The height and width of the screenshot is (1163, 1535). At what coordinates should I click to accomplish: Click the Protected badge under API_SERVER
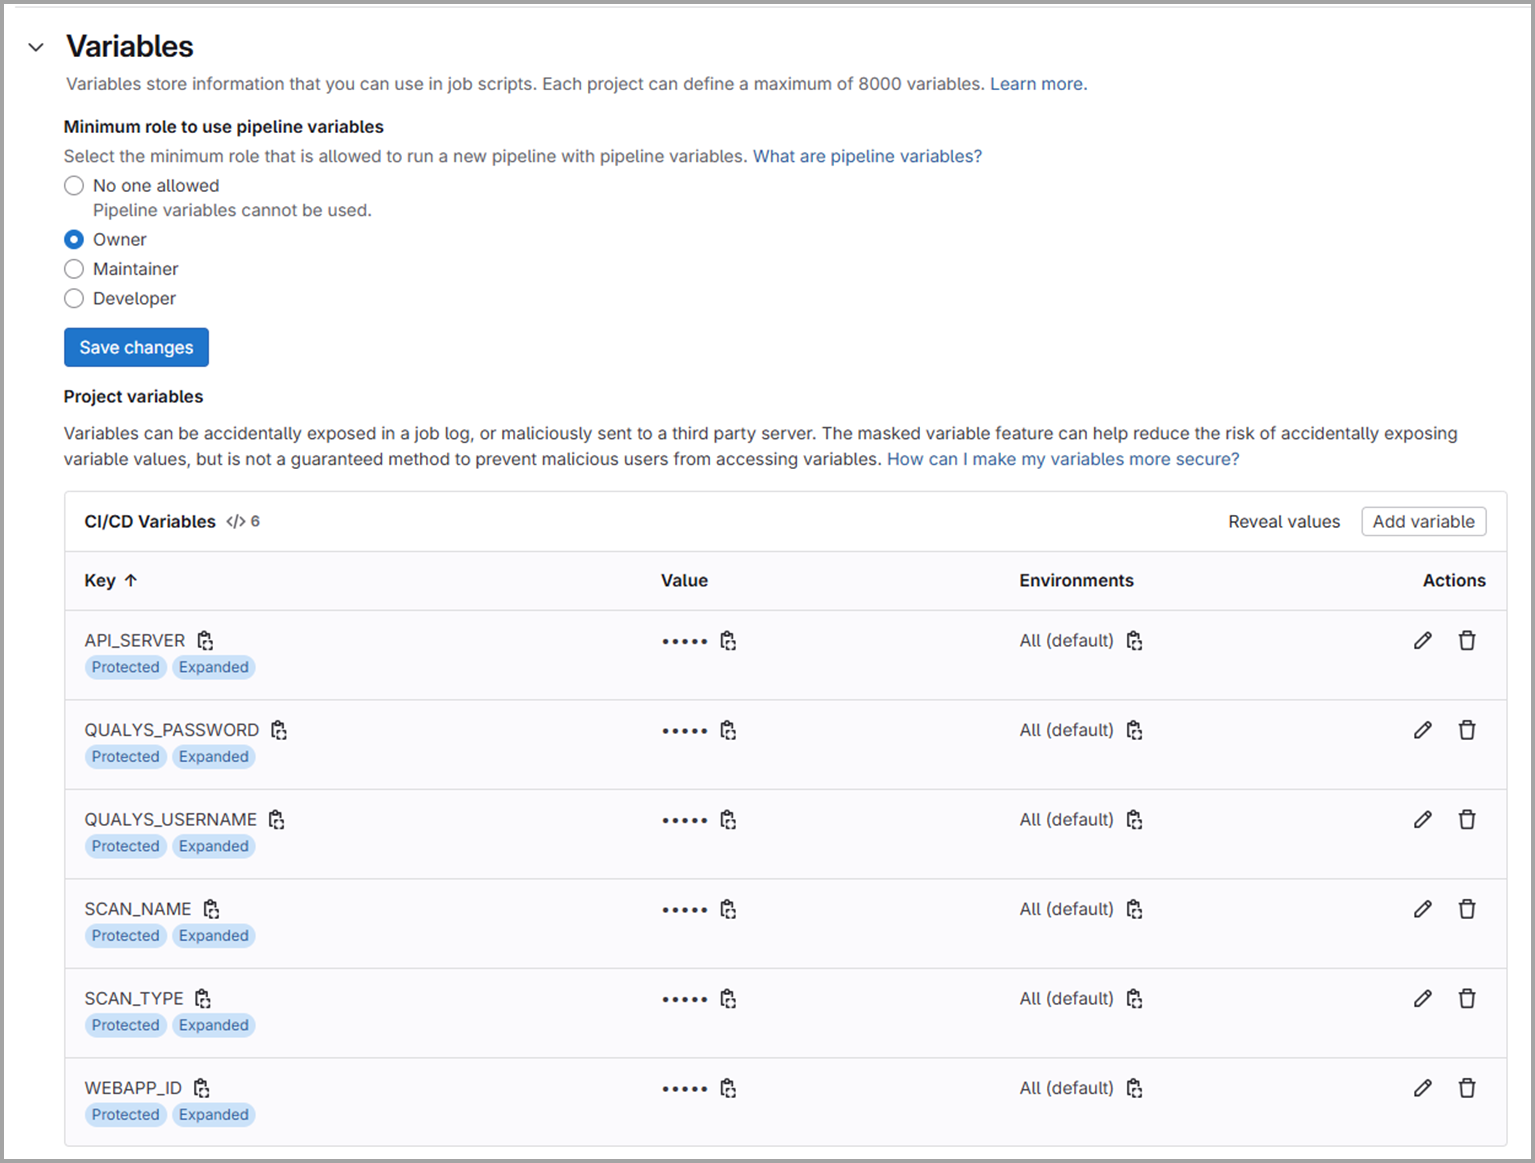(126, 668)
